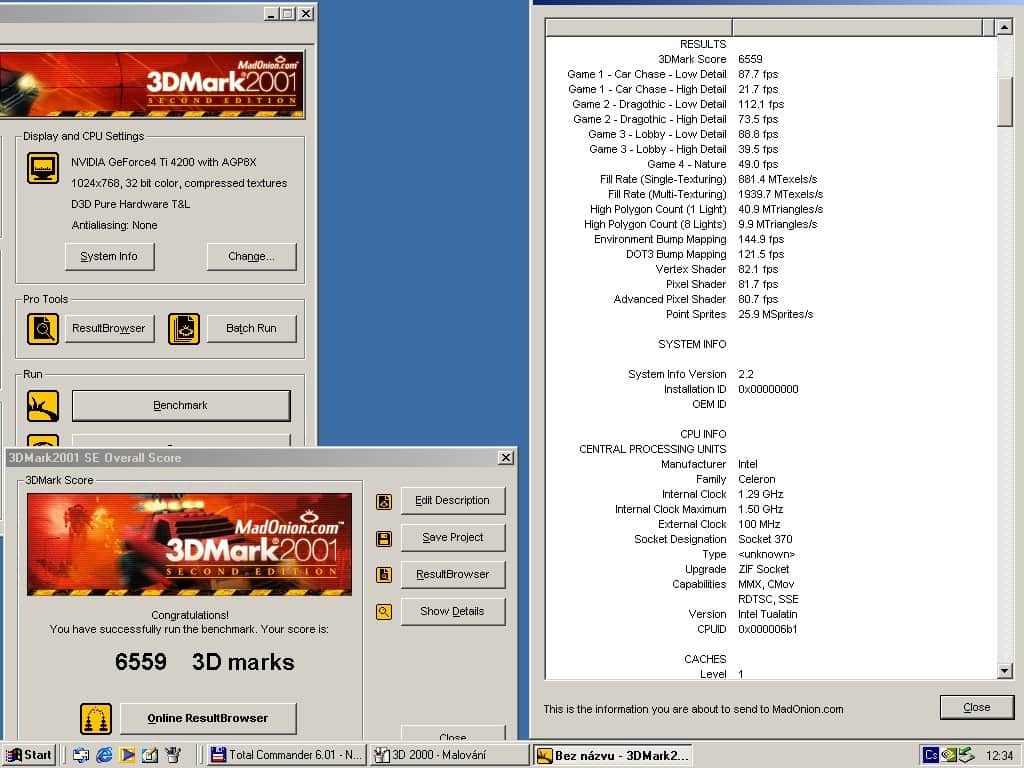
Task: Click the taskbar clock showing 12:34
Action: coord(999,756)
